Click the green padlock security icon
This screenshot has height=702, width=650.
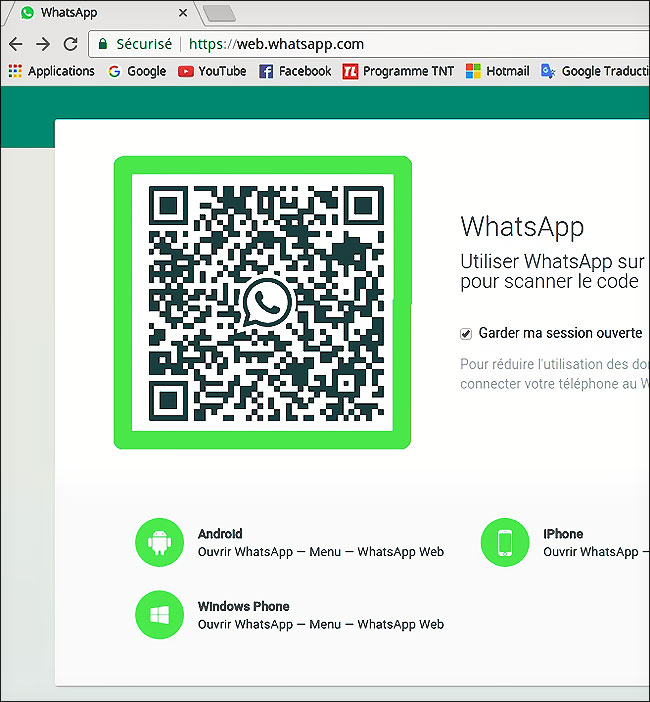click(x=103, y=44)
